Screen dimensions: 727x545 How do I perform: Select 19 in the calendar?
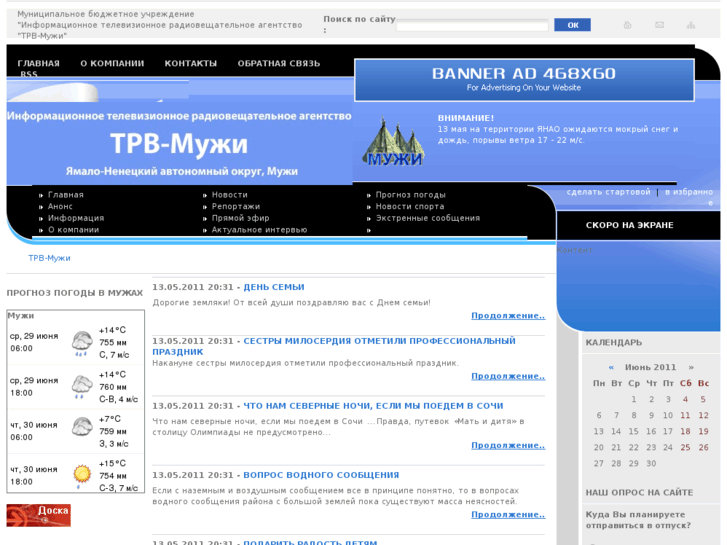pos(703,431)
